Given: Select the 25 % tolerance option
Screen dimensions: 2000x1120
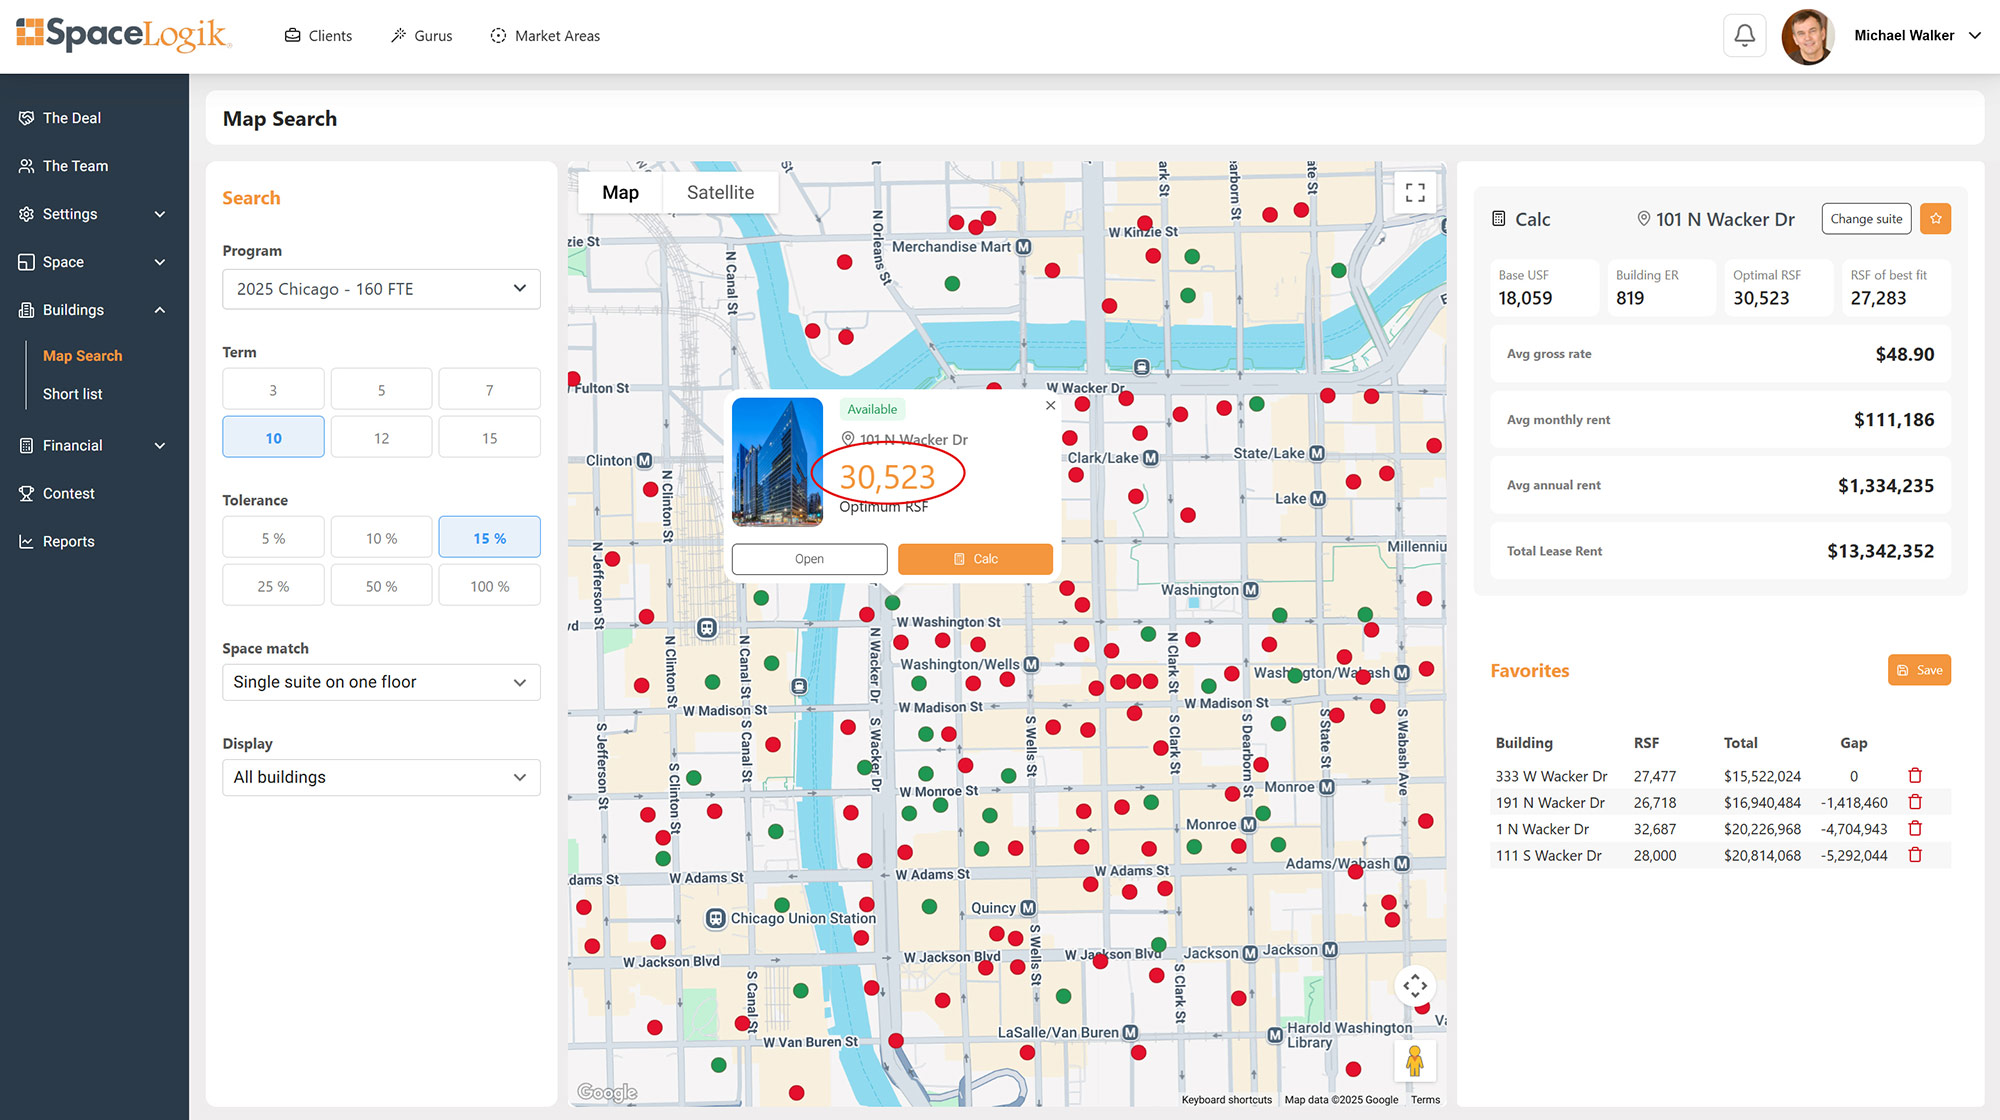Looking at the screenshot, I should 273,586.
